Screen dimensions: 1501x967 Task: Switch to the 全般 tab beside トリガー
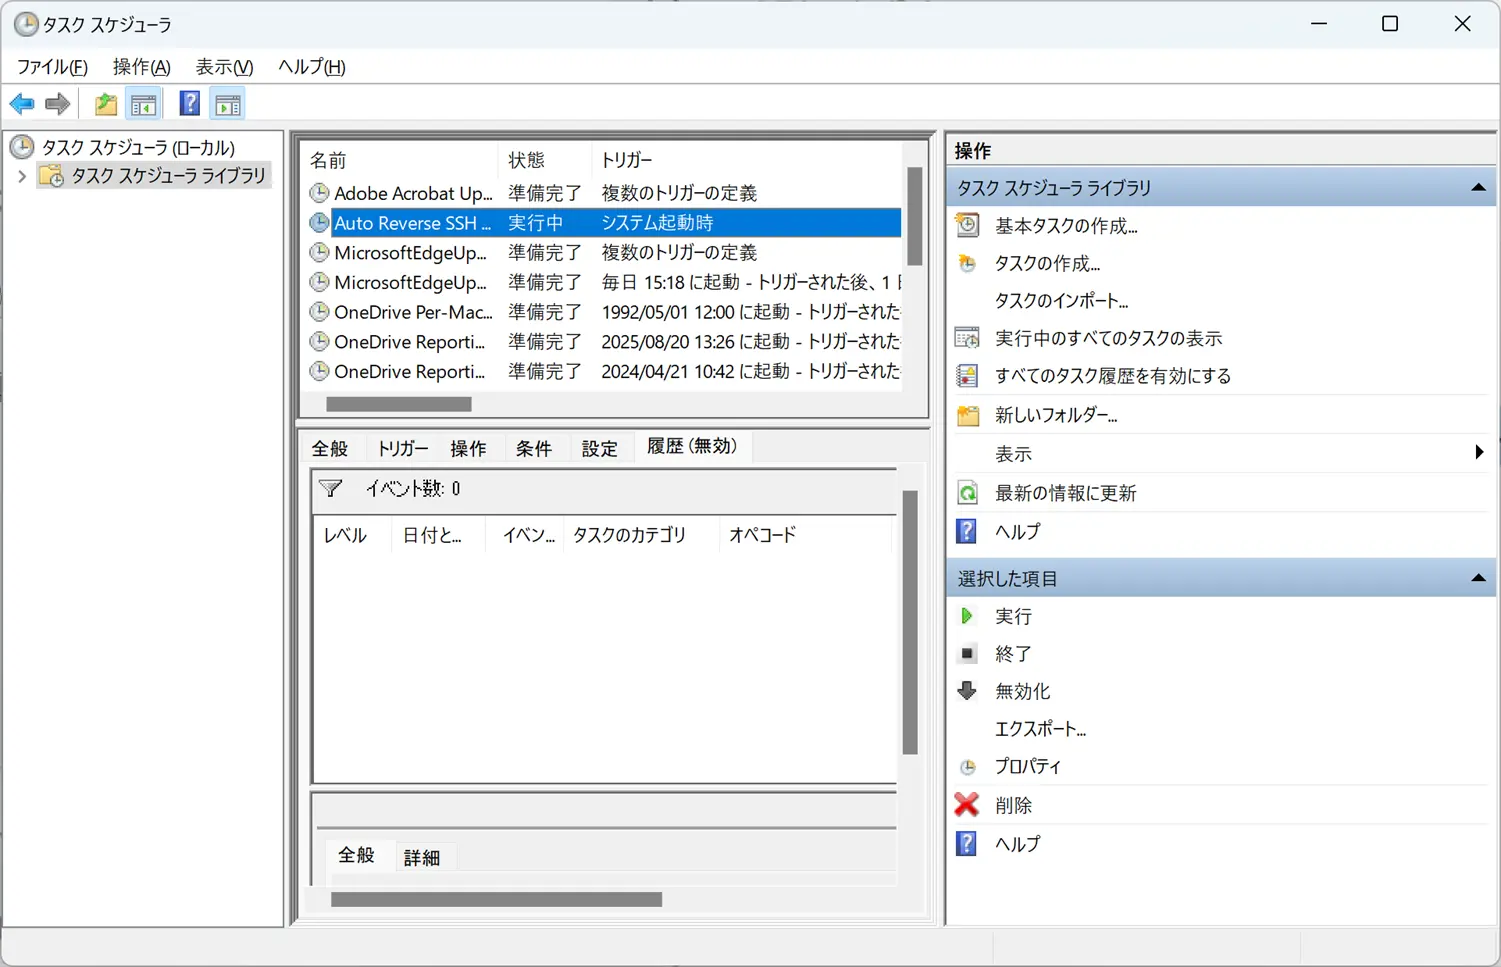(330, 448)
